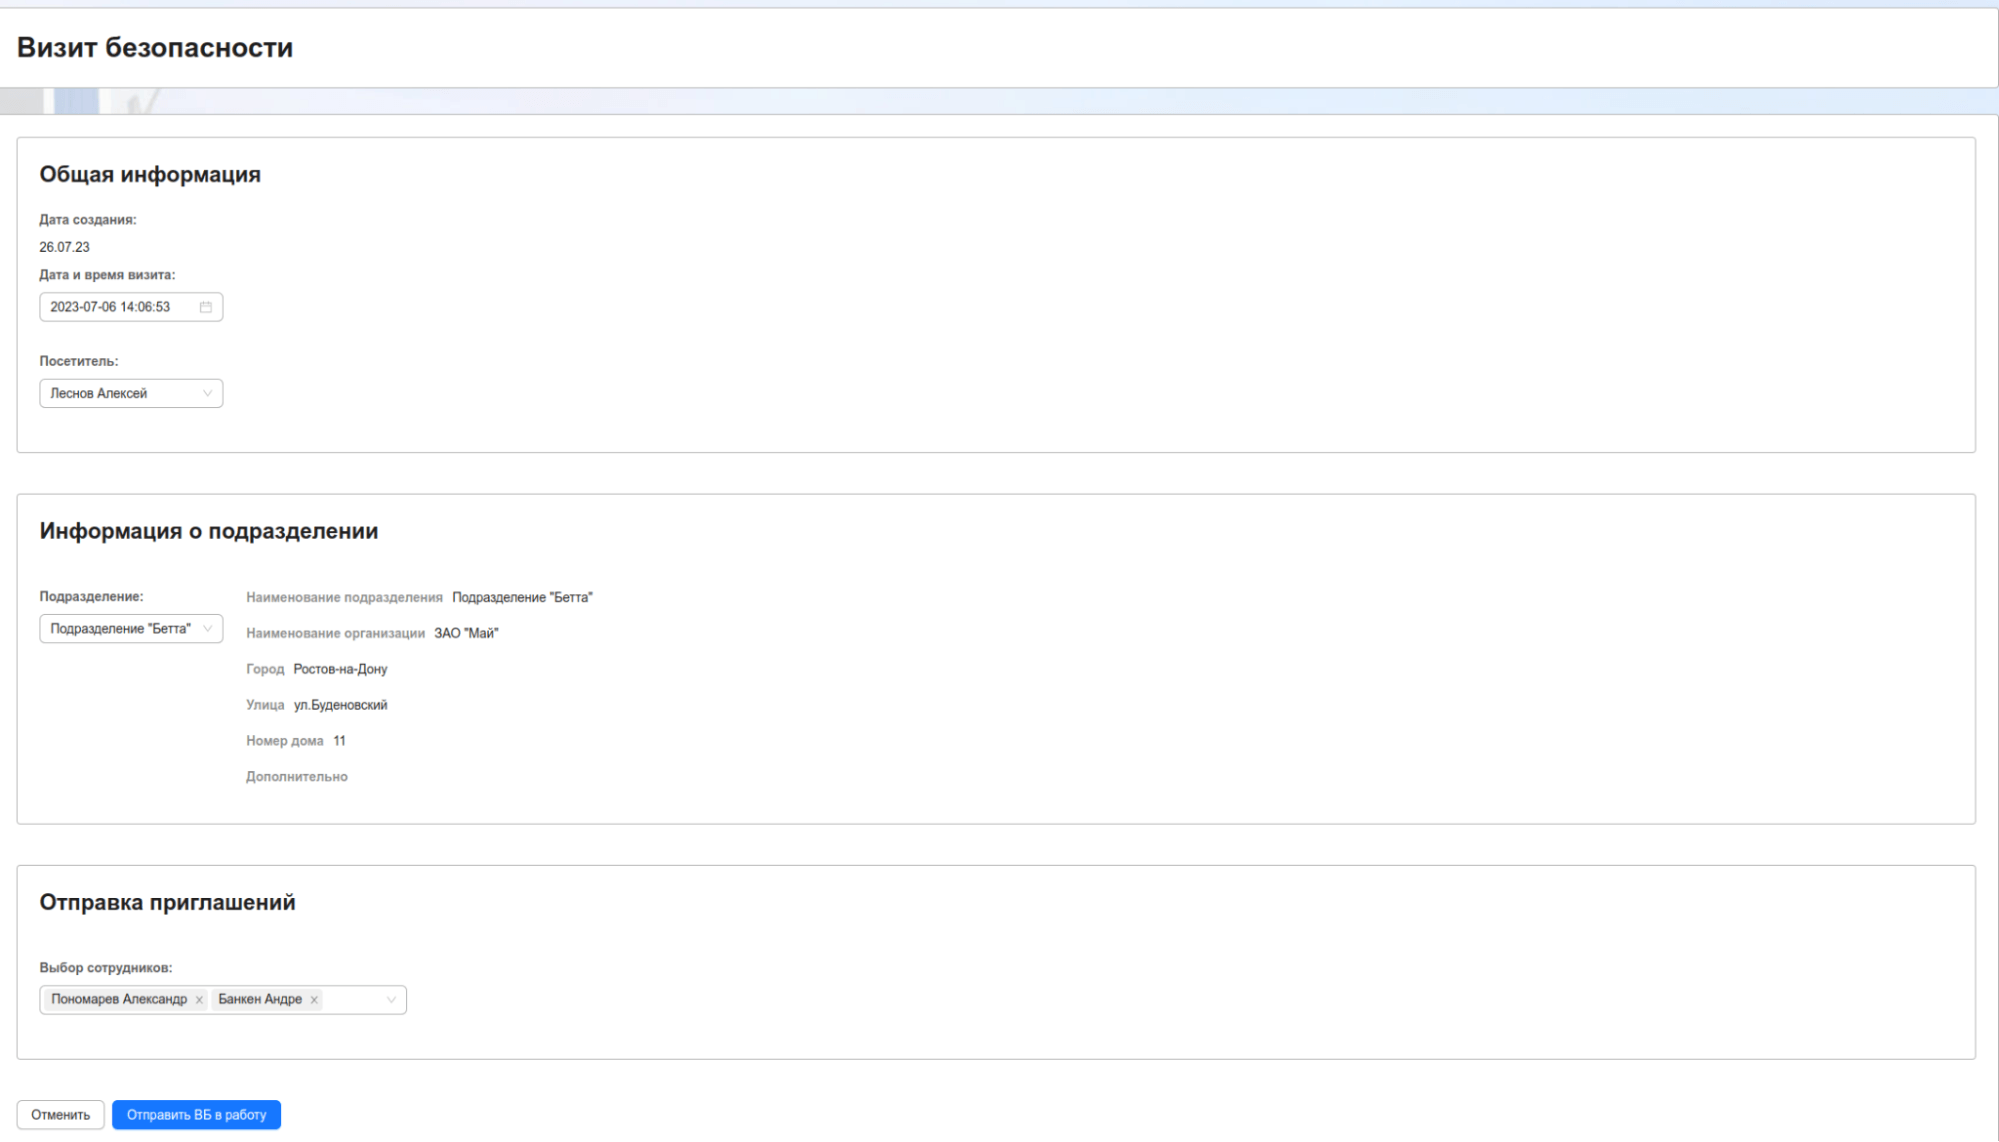Click the Общая информация section heading
The image size is (1999, 1142).
[150, 174]
